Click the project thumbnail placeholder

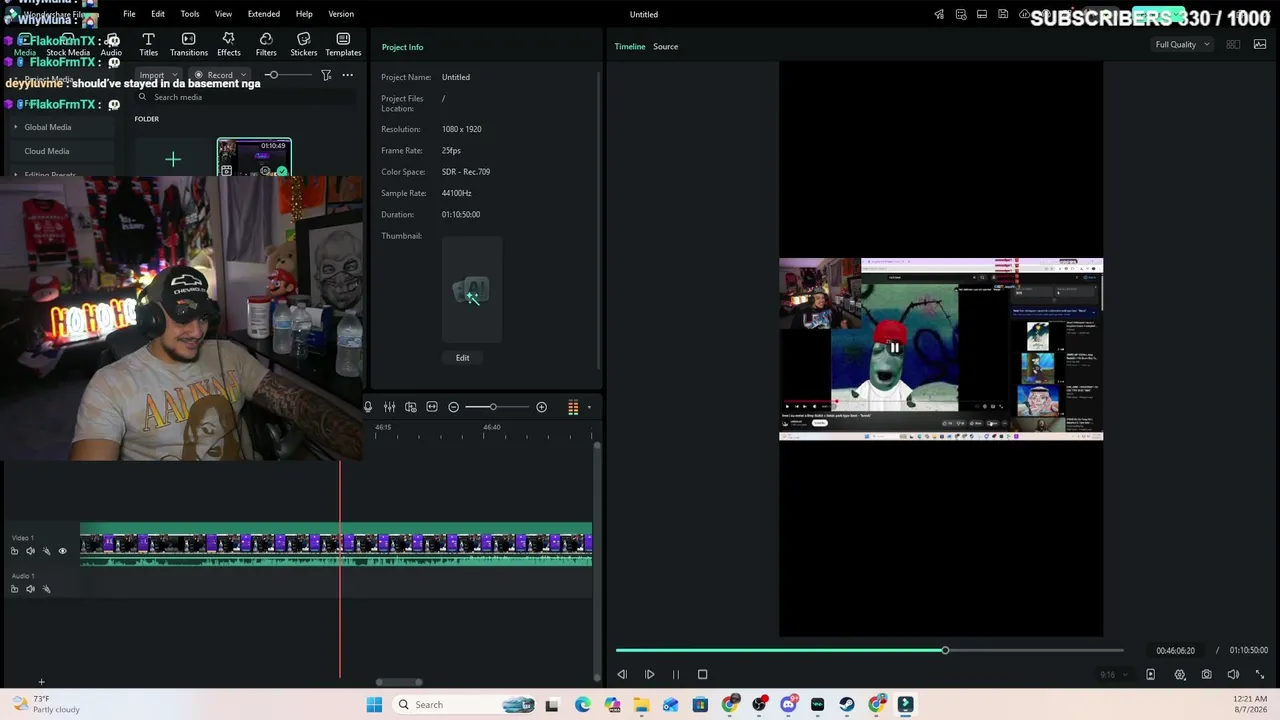tap(472, 291)
